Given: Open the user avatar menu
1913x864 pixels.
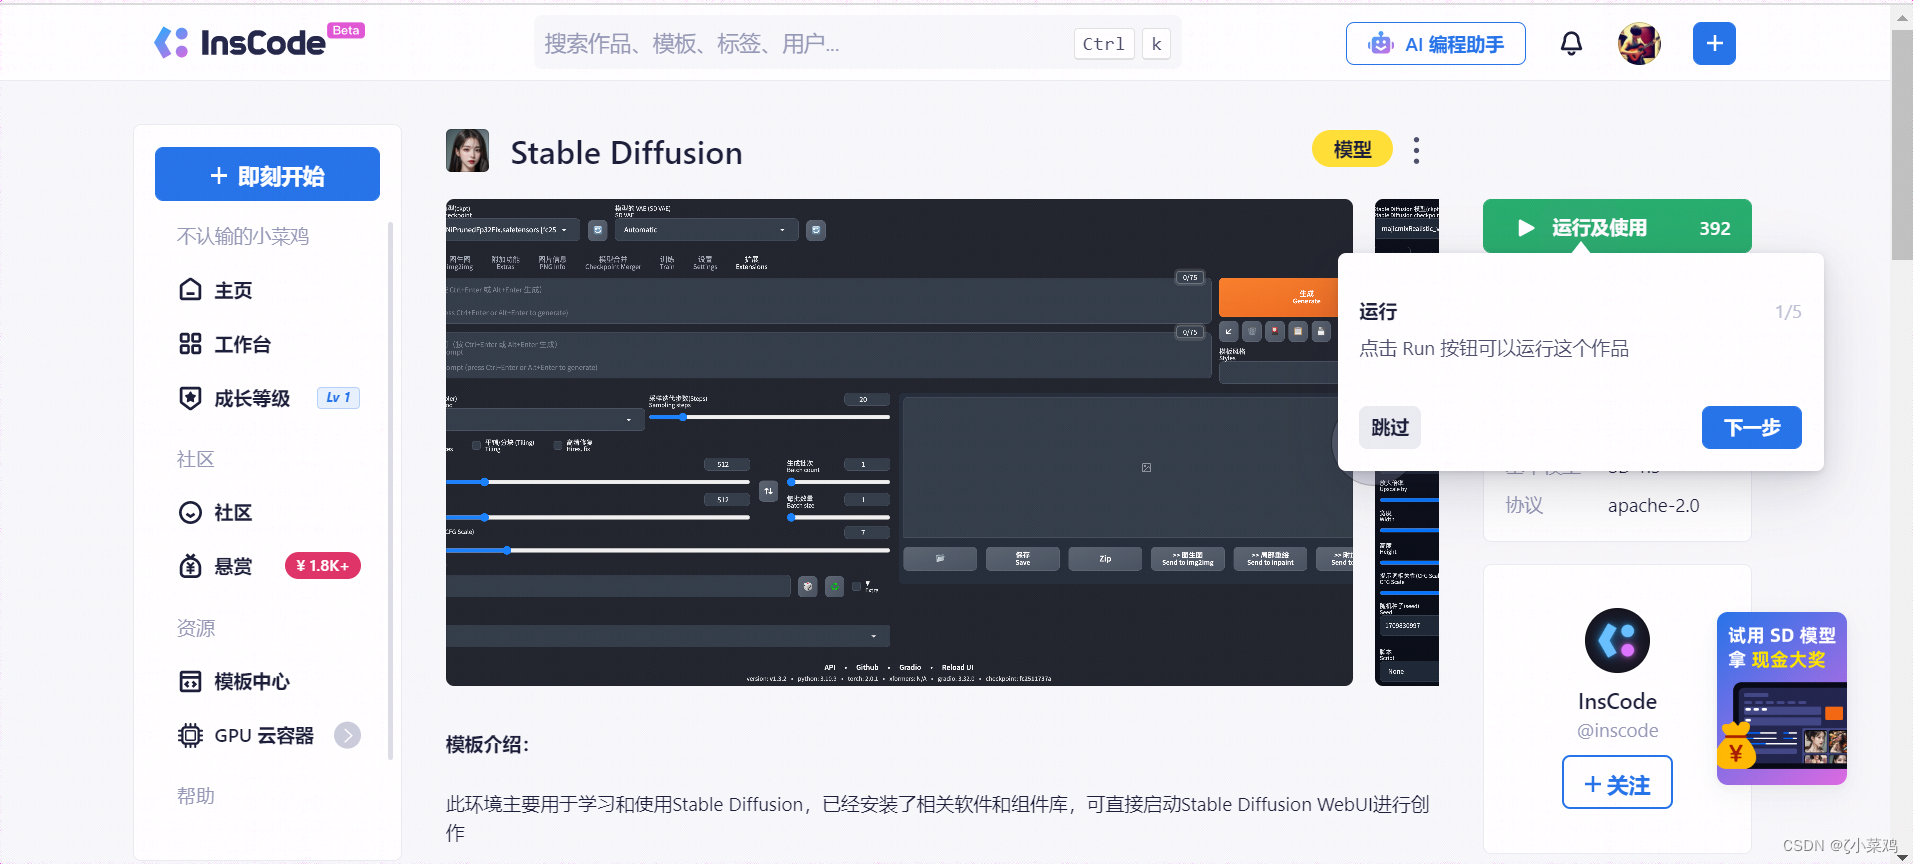Looking at the screenshot, I should 1639,43.
